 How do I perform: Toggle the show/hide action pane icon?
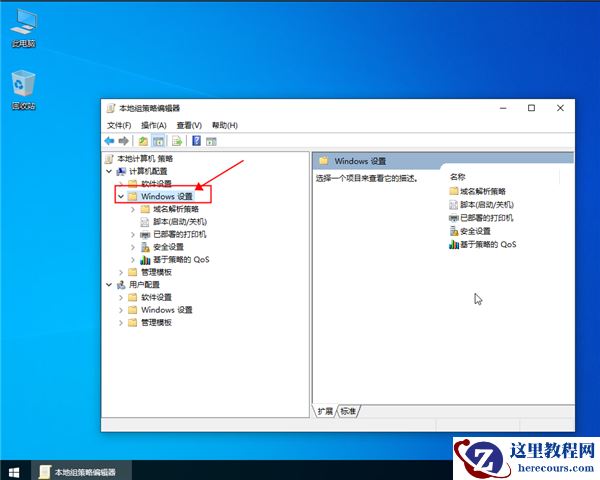(211, 141)
